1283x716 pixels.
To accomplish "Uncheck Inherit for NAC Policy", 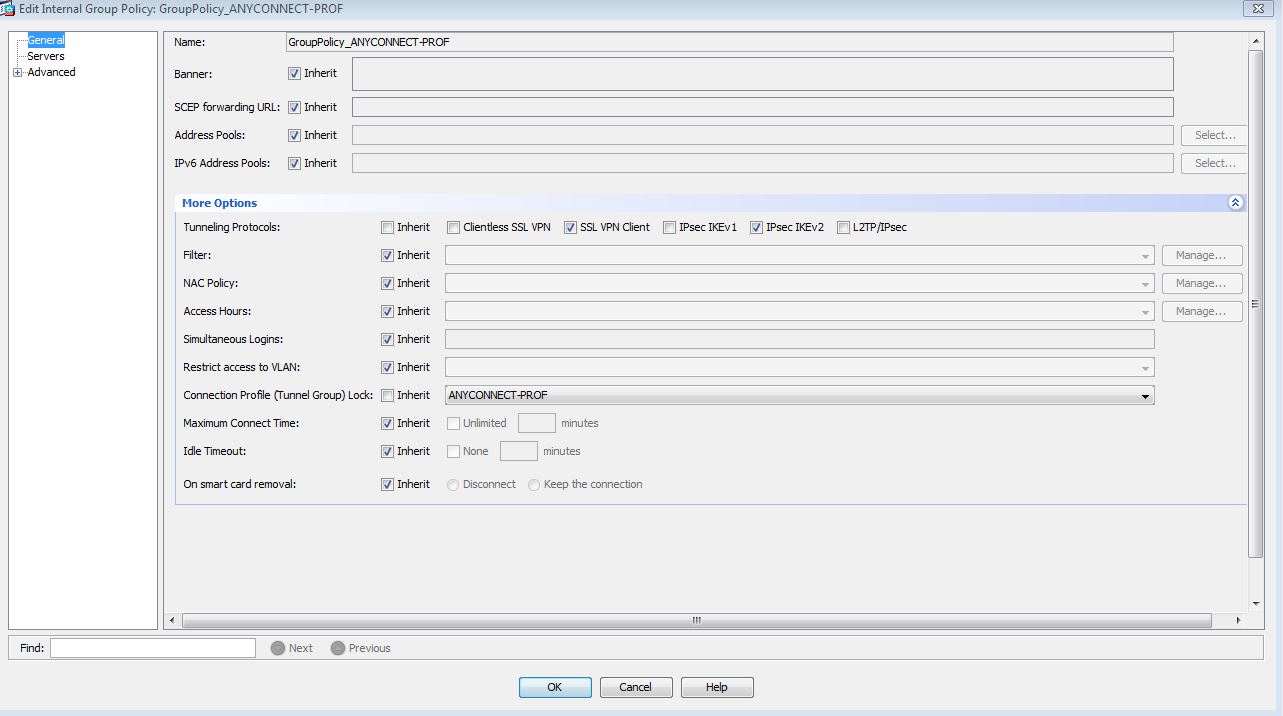I will [x=387, y=283].
